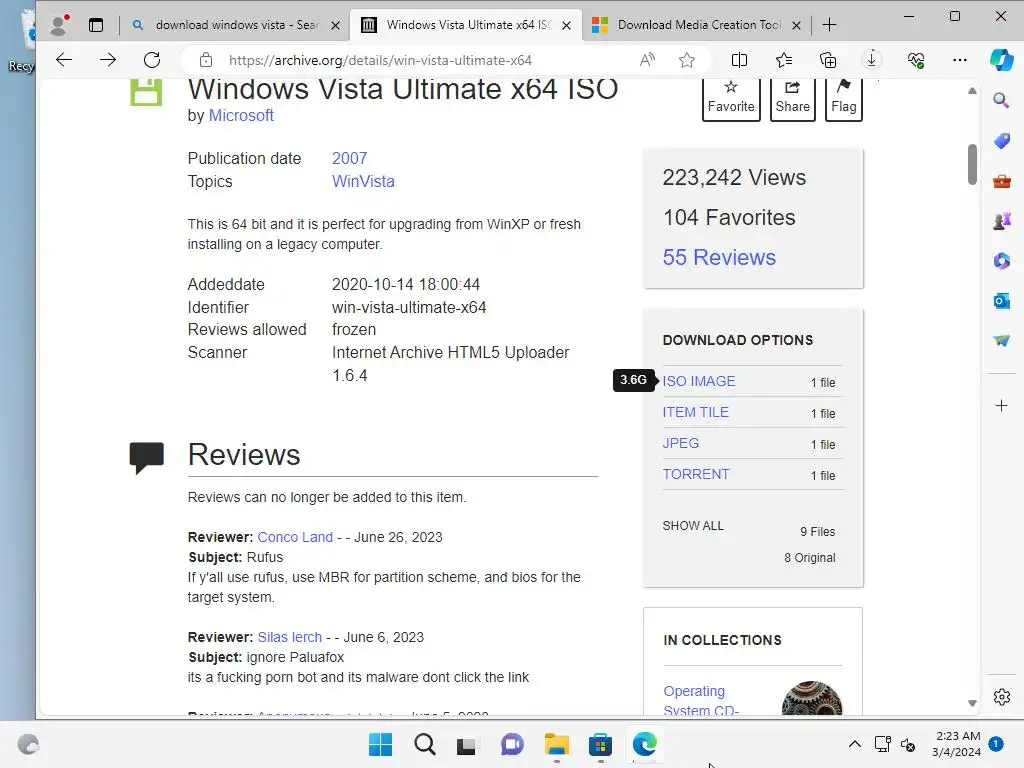Open the Downloads toolbar button
1024x768 pixels.
tap(871, 60)
